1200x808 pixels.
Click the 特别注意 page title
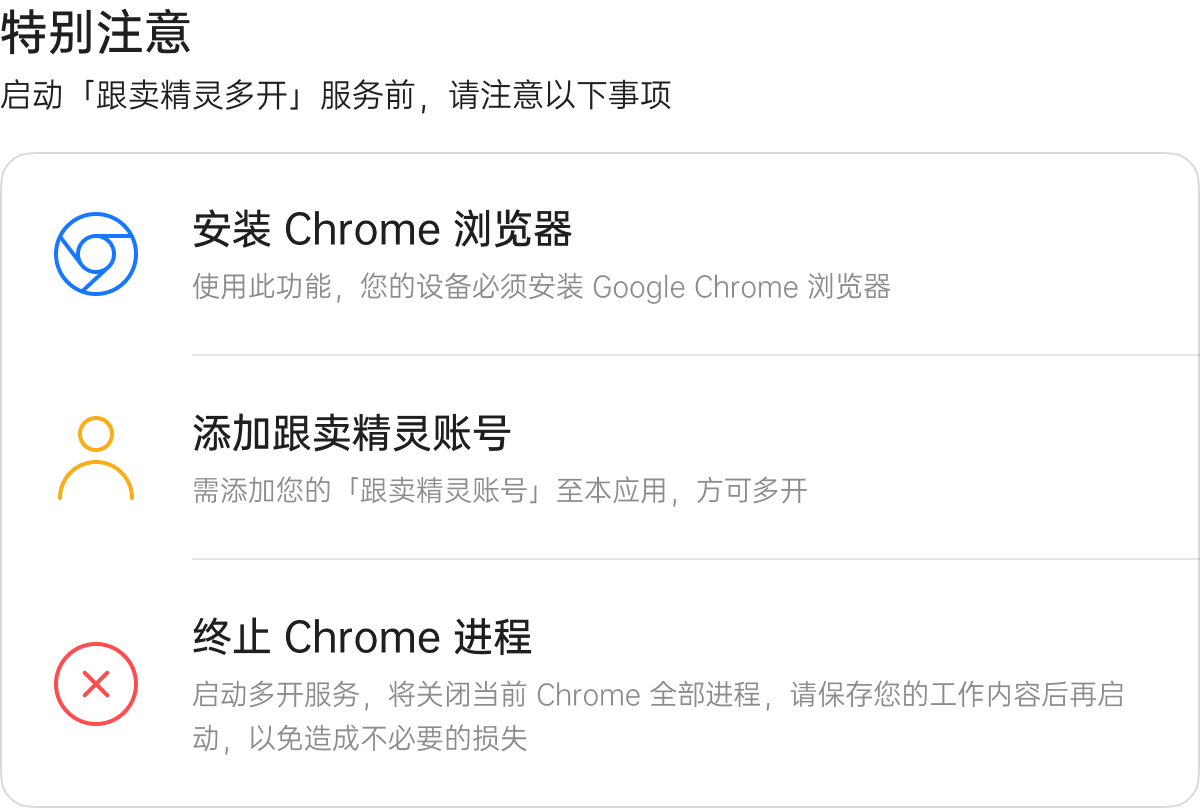95,33
